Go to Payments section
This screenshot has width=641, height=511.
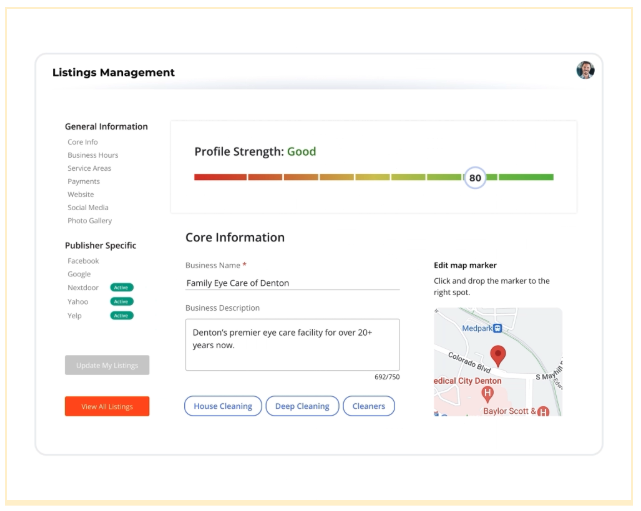click(83, 181)
